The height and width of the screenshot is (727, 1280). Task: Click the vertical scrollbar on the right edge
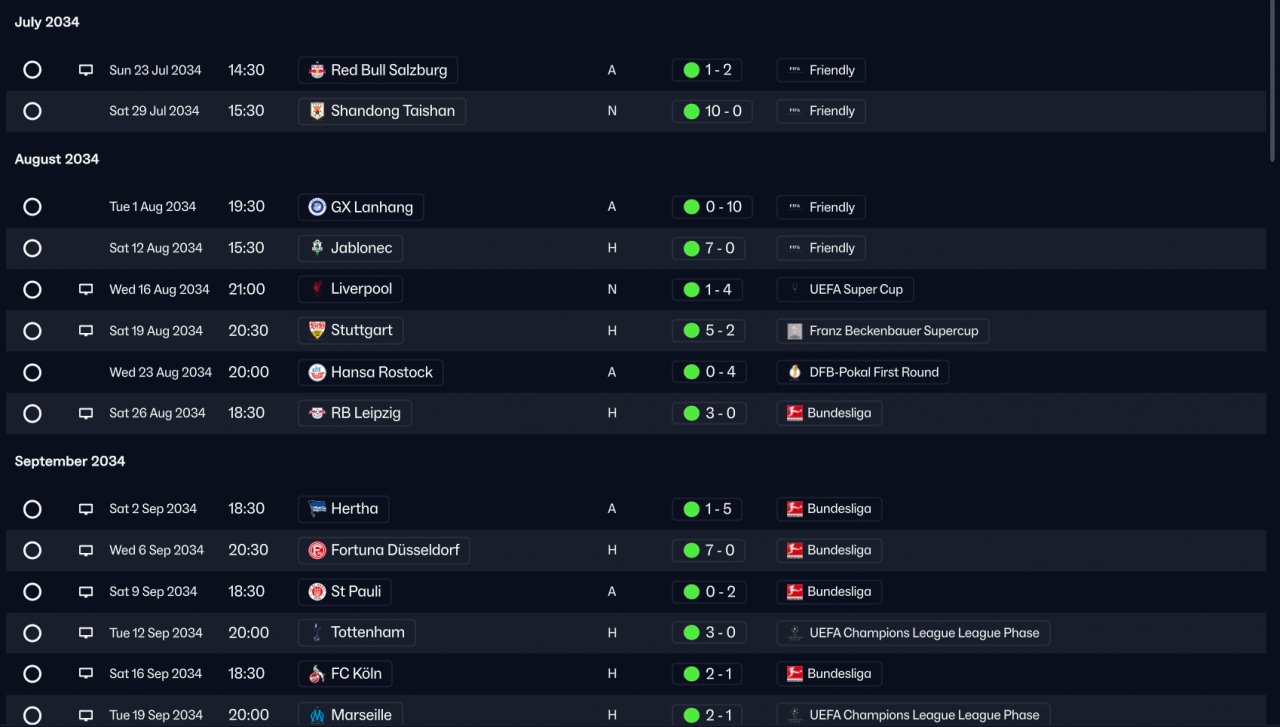[1273, 80]
